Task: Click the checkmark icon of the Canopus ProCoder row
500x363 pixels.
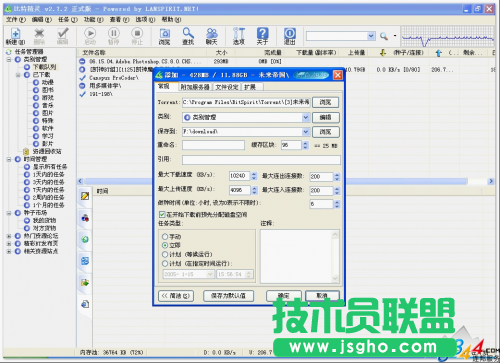Action: pyautogui.click(x=82, y=78)
